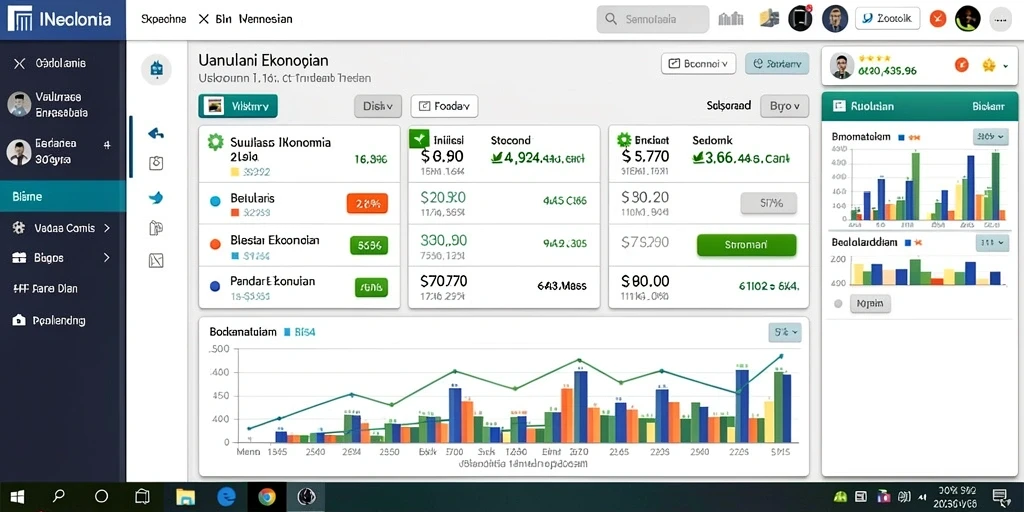The image size is (1024, 512).
Task: Click the blue bird sidebar icon
Action: tap(156, 198)
